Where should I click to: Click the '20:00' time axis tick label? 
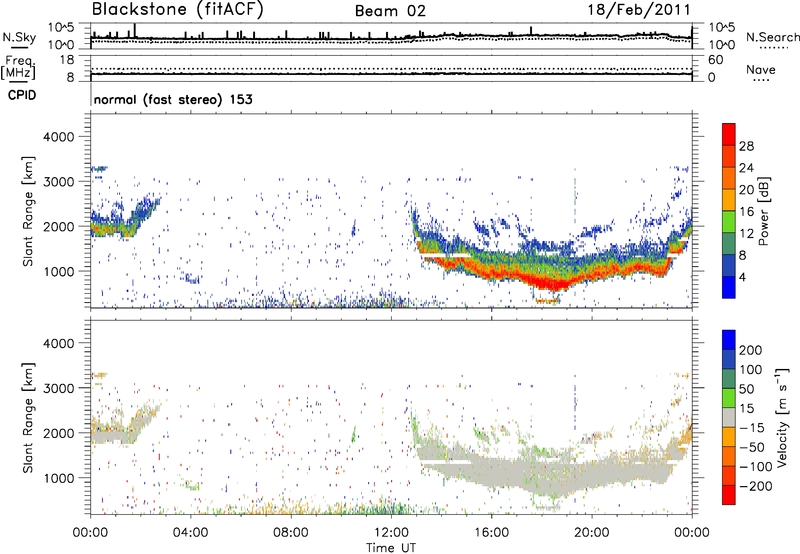591,533
